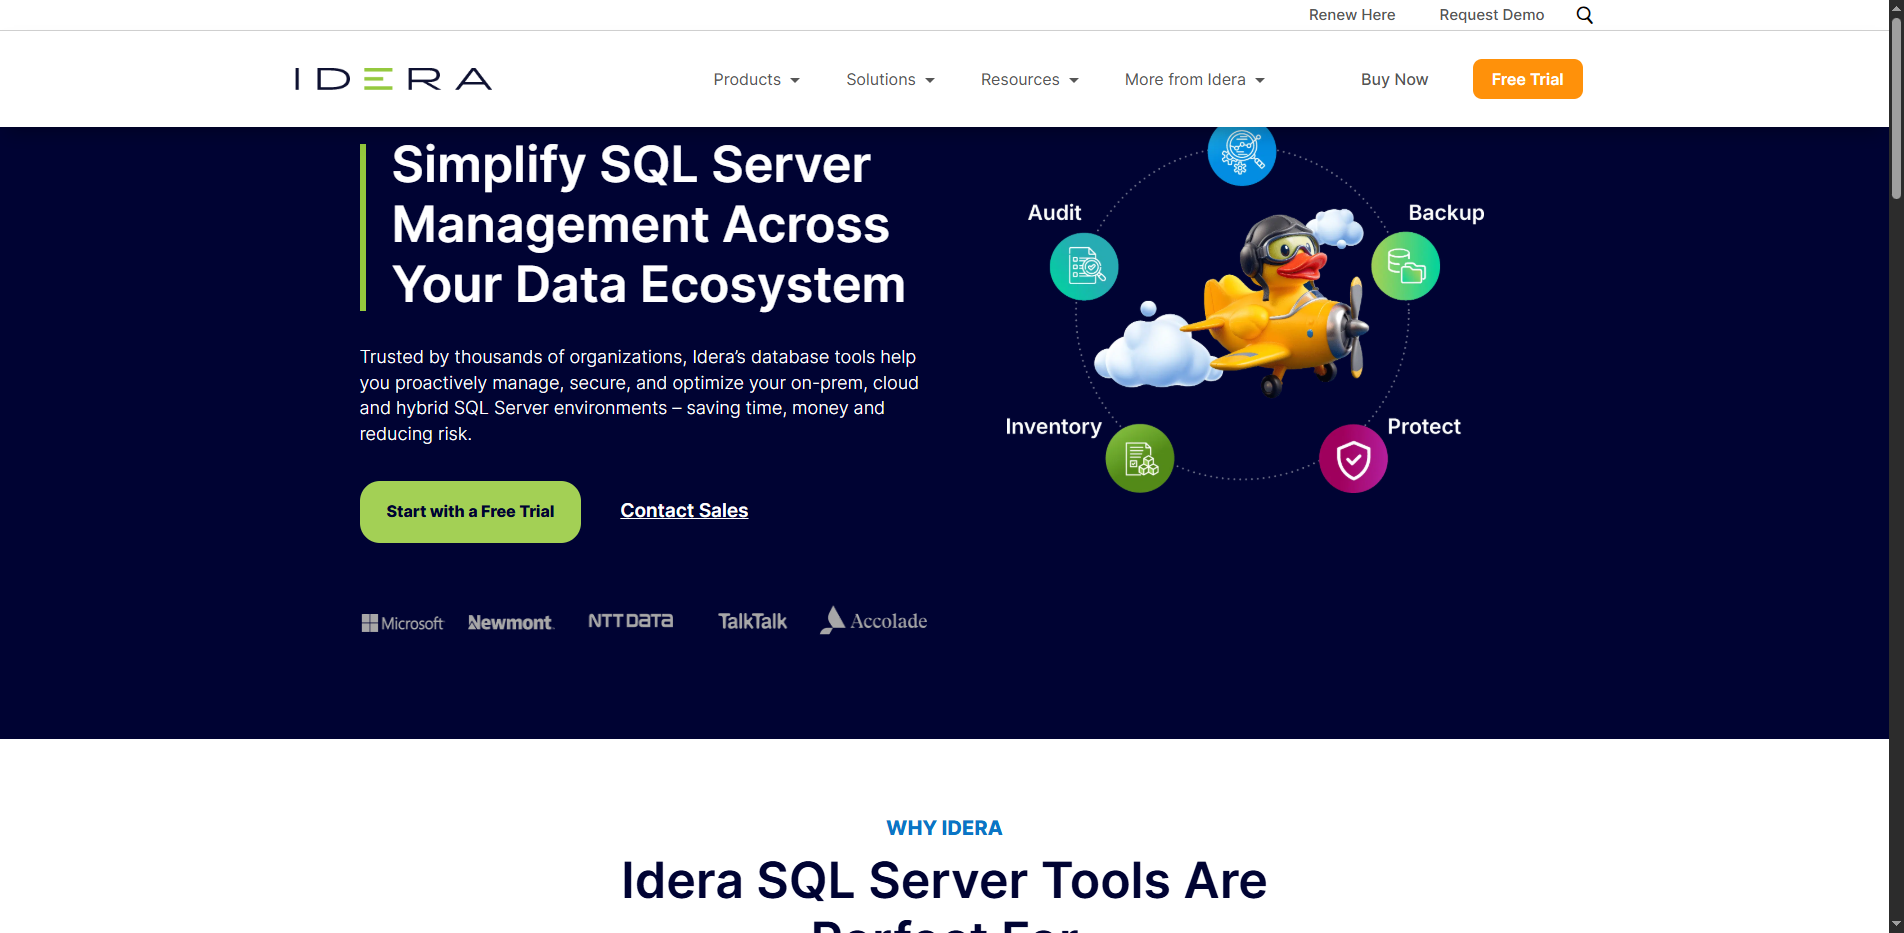Click the WHY IDERA heading
1904x933 pixels.
[944, 828]
